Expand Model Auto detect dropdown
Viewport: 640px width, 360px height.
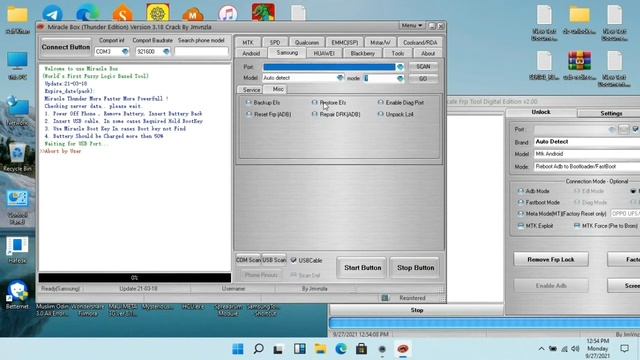pos(340,78)
